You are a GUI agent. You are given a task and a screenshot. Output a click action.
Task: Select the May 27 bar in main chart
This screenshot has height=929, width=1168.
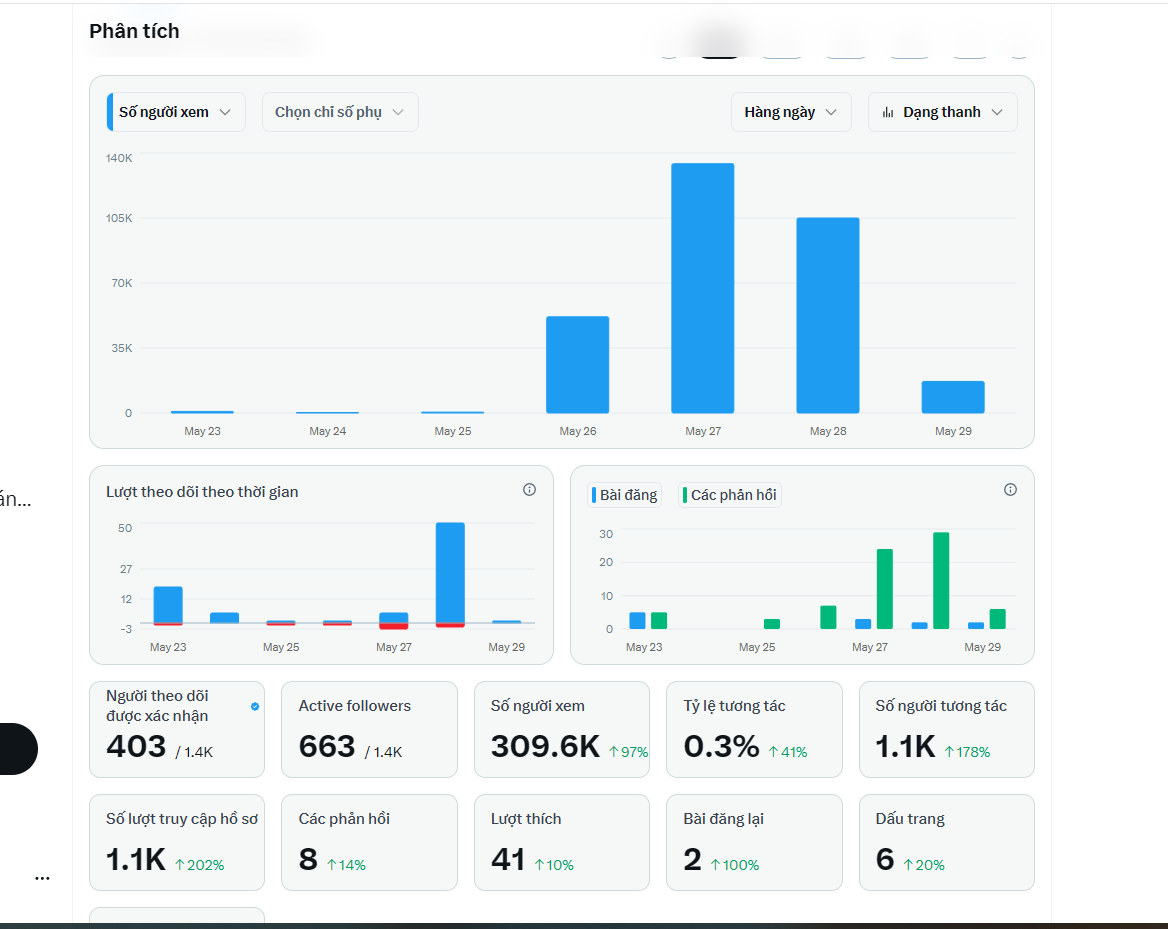pyautogui.click(x=702, y=288)
